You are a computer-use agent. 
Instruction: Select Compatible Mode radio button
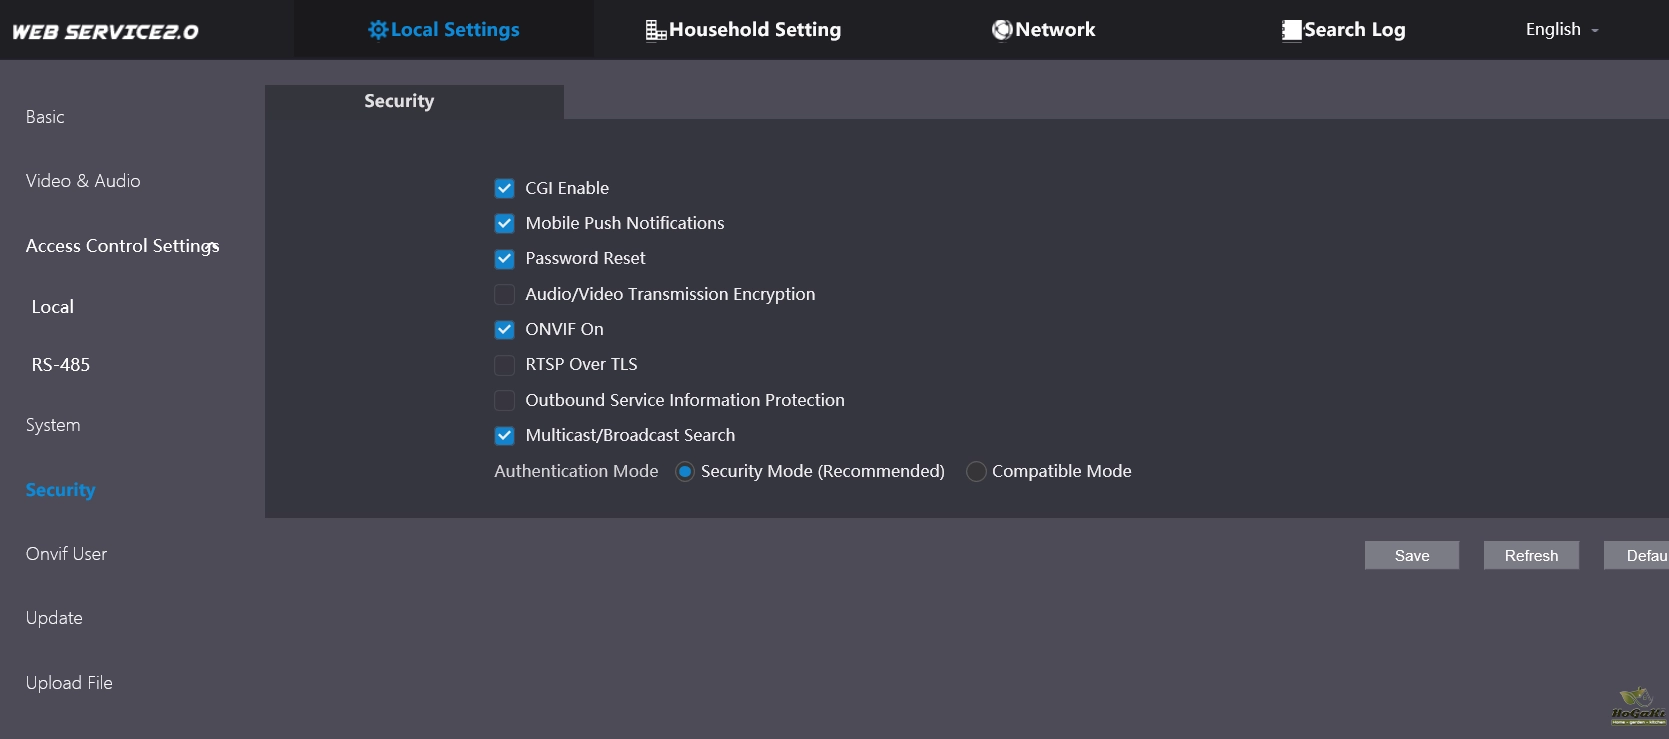point(976,472)
